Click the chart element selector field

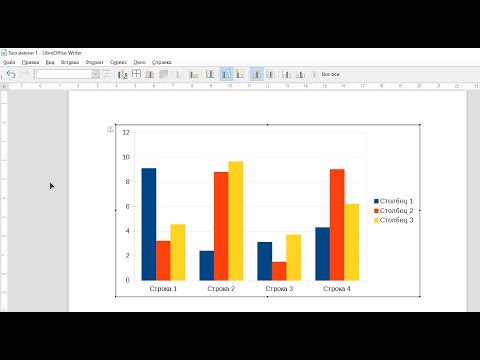pyautogui.click(x=64, y=74)
